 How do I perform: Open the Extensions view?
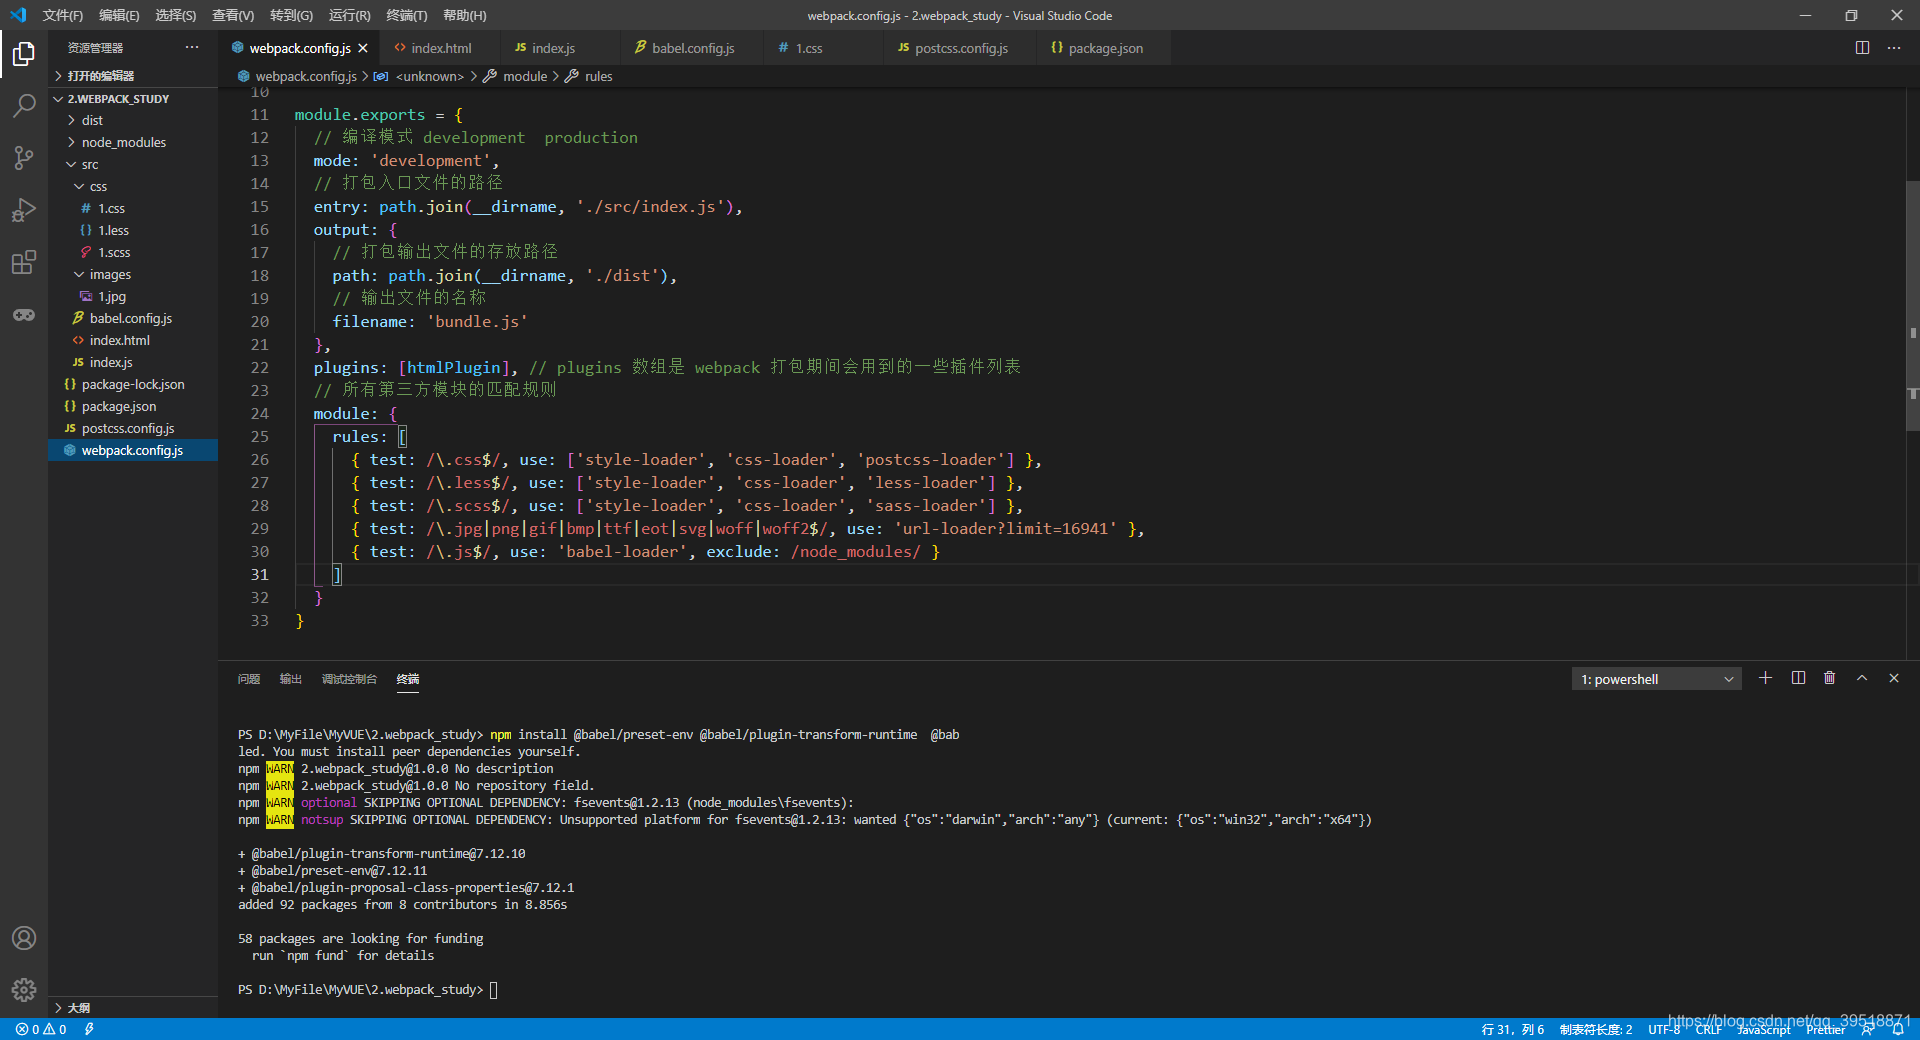point(24,262)
